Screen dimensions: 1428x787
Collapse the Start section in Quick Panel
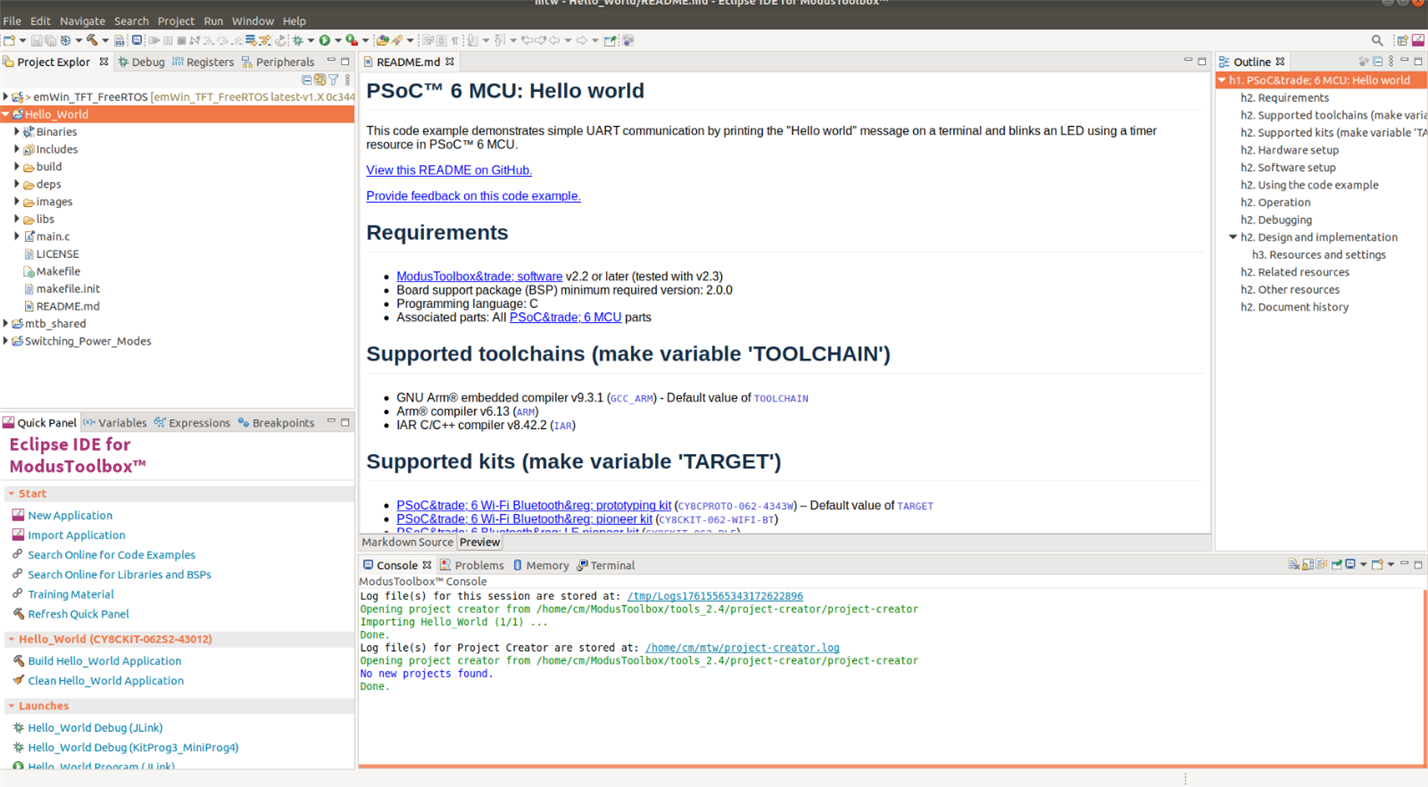[11, 494]
